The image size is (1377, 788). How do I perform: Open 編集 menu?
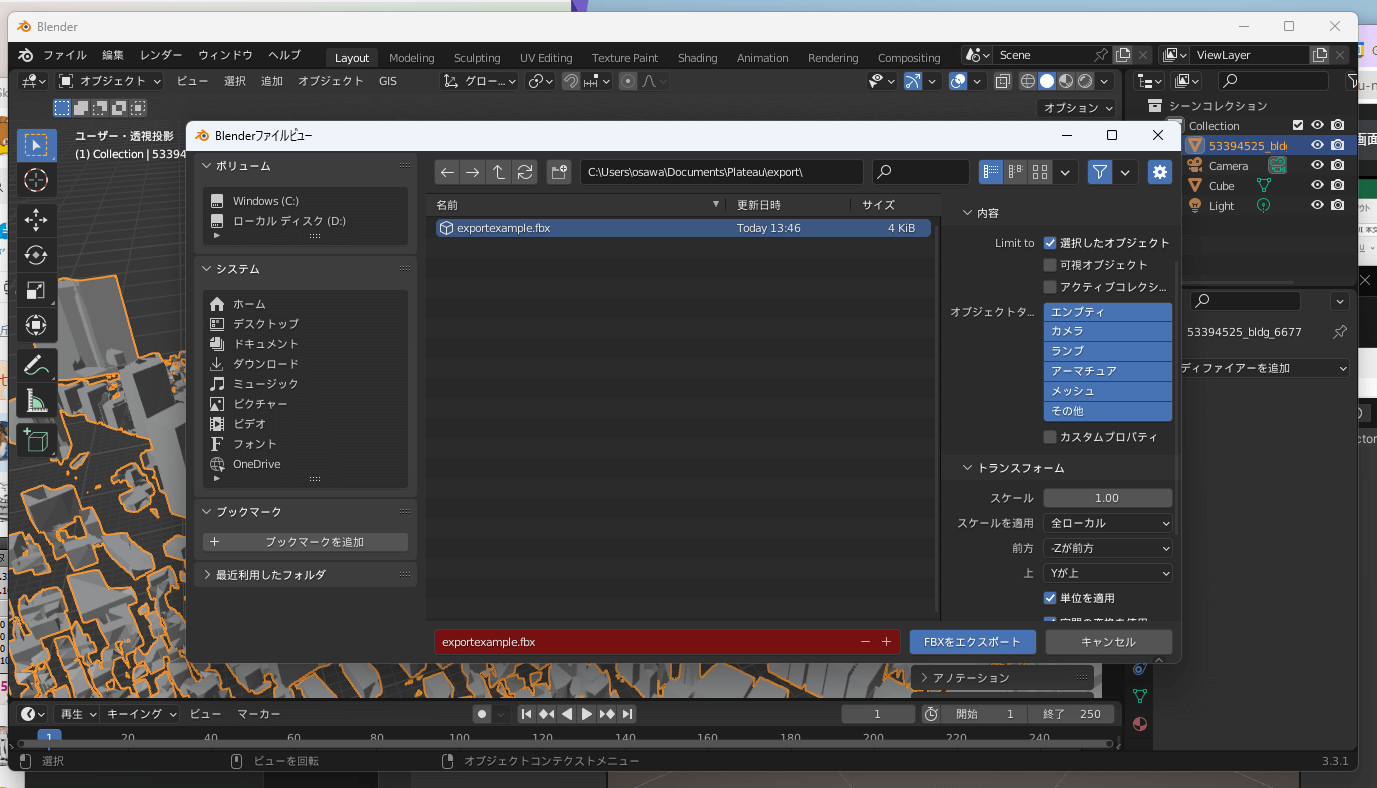pyautogui.click(x=113, y=55)
